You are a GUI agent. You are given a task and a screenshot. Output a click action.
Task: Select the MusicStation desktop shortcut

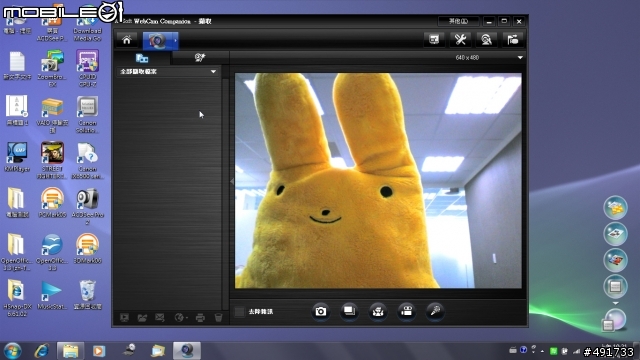(52, 295)
